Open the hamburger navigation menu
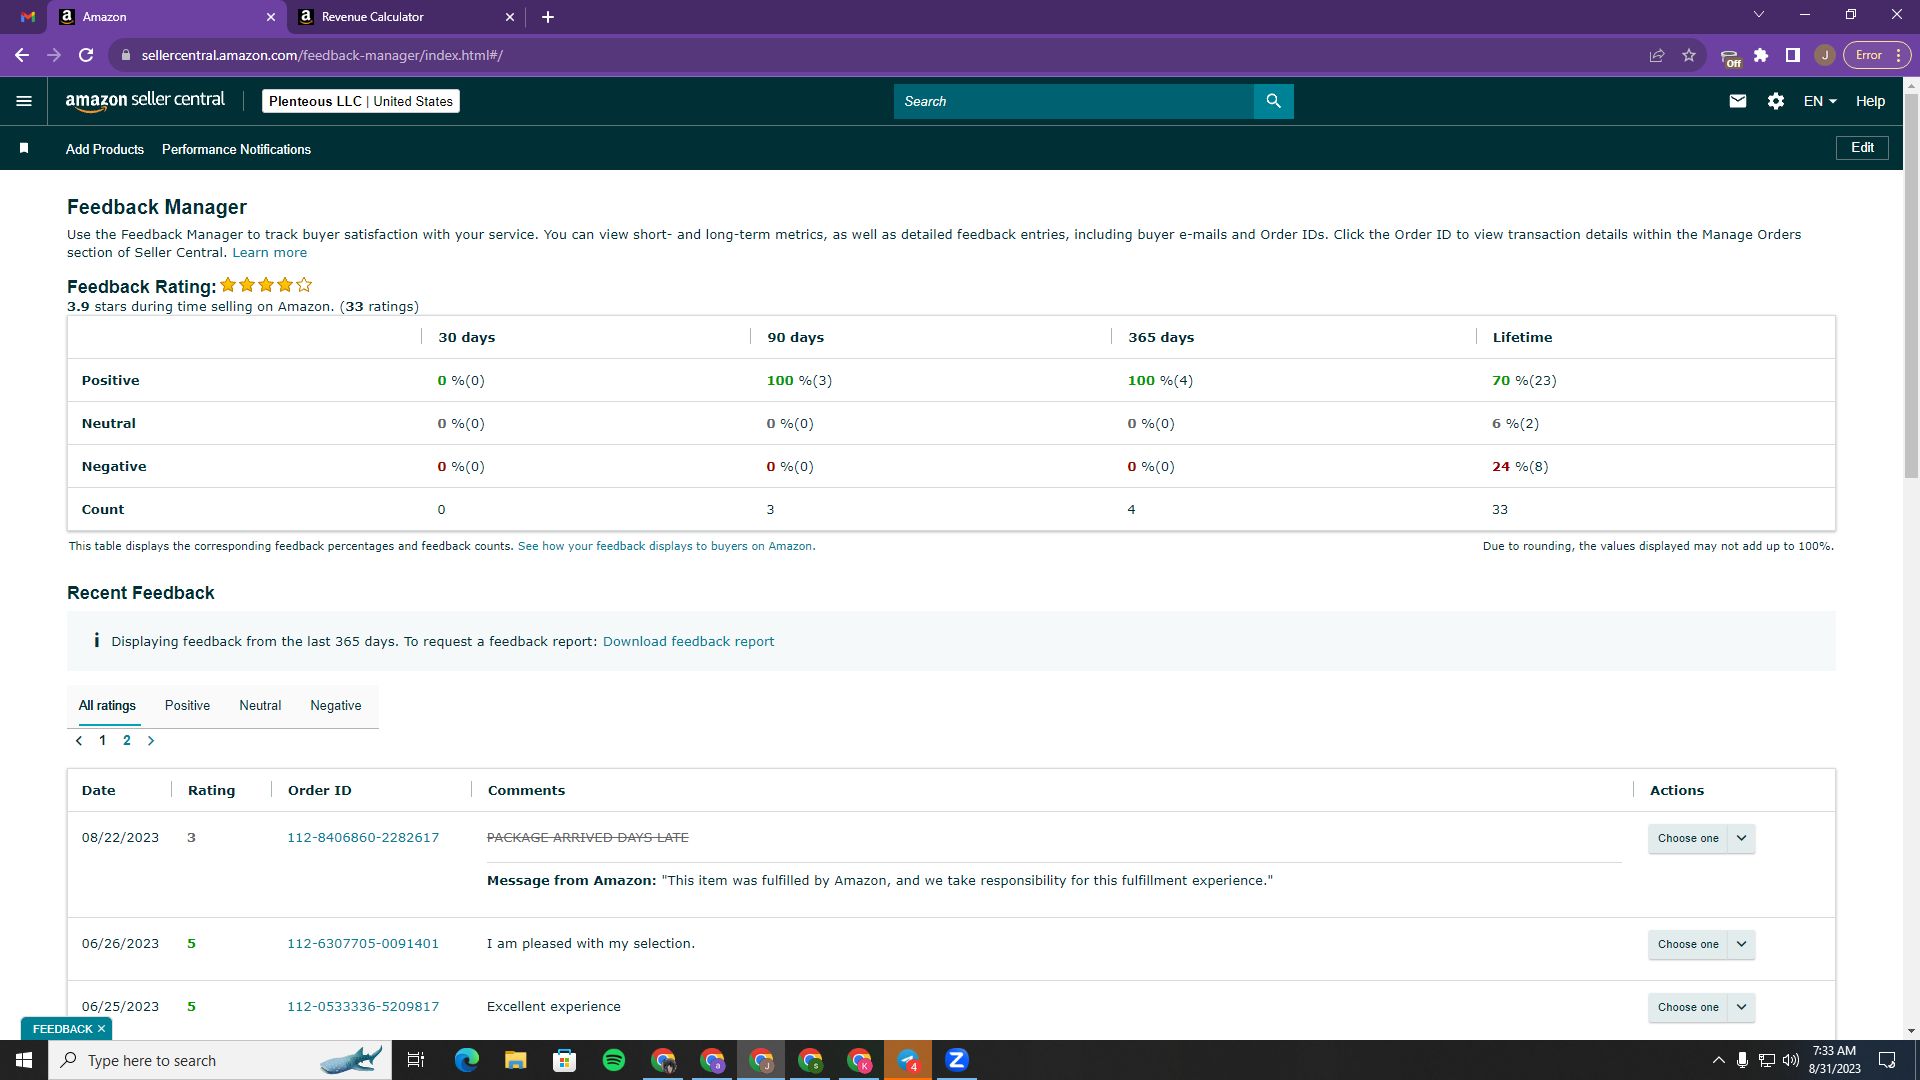The image size is (1920, 1080). tap(24, 101)
